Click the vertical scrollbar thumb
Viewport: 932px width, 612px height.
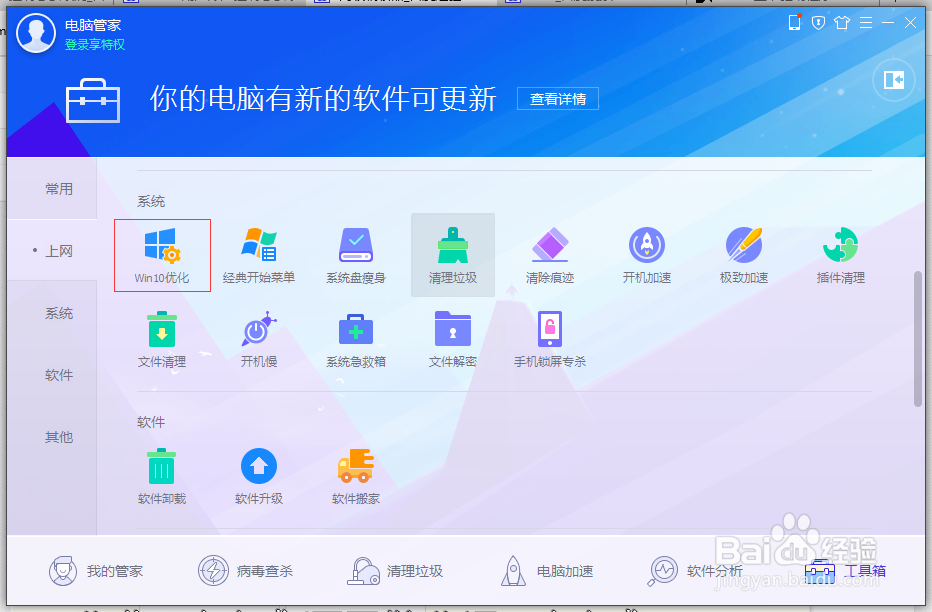(918, 339)
